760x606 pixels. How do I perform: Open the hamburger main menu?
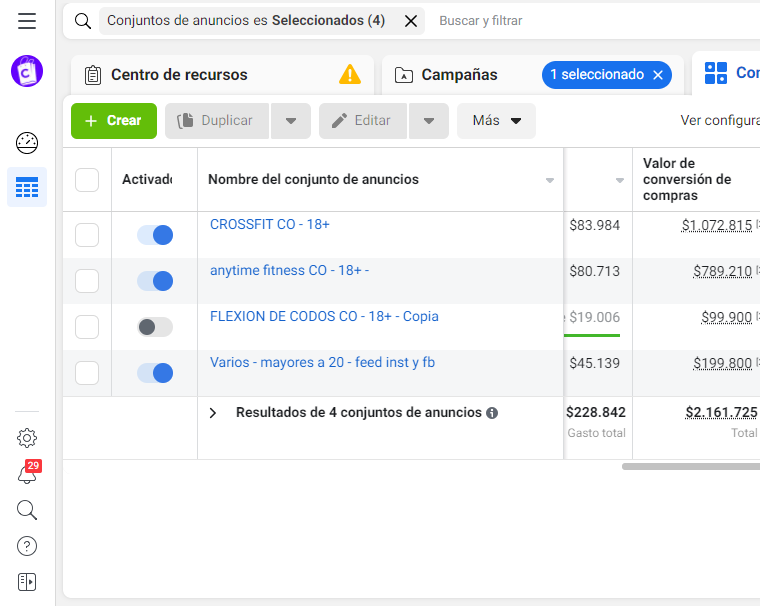click(x=27, y=21)
